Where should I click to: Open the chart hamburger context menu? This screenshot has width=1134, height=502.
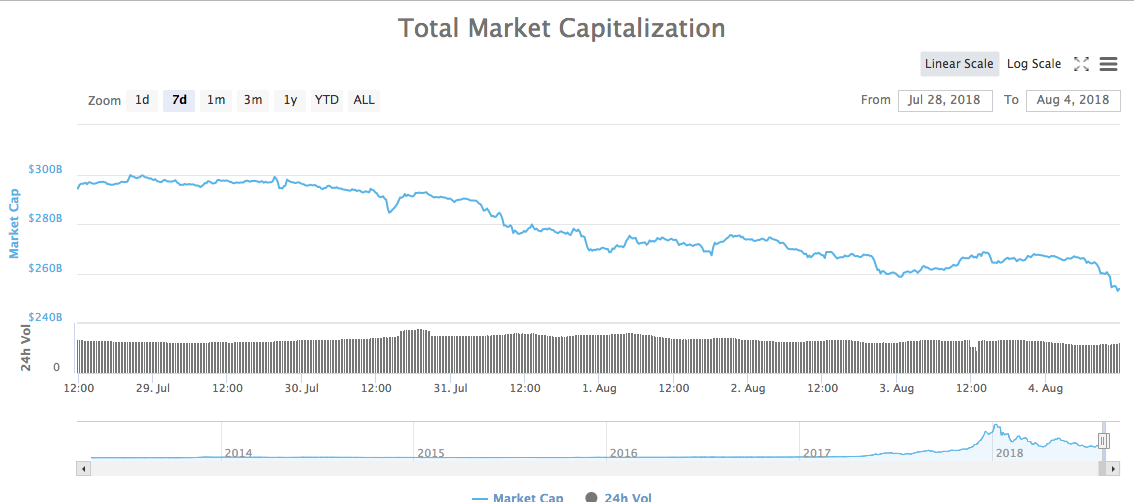(1108, 64)
